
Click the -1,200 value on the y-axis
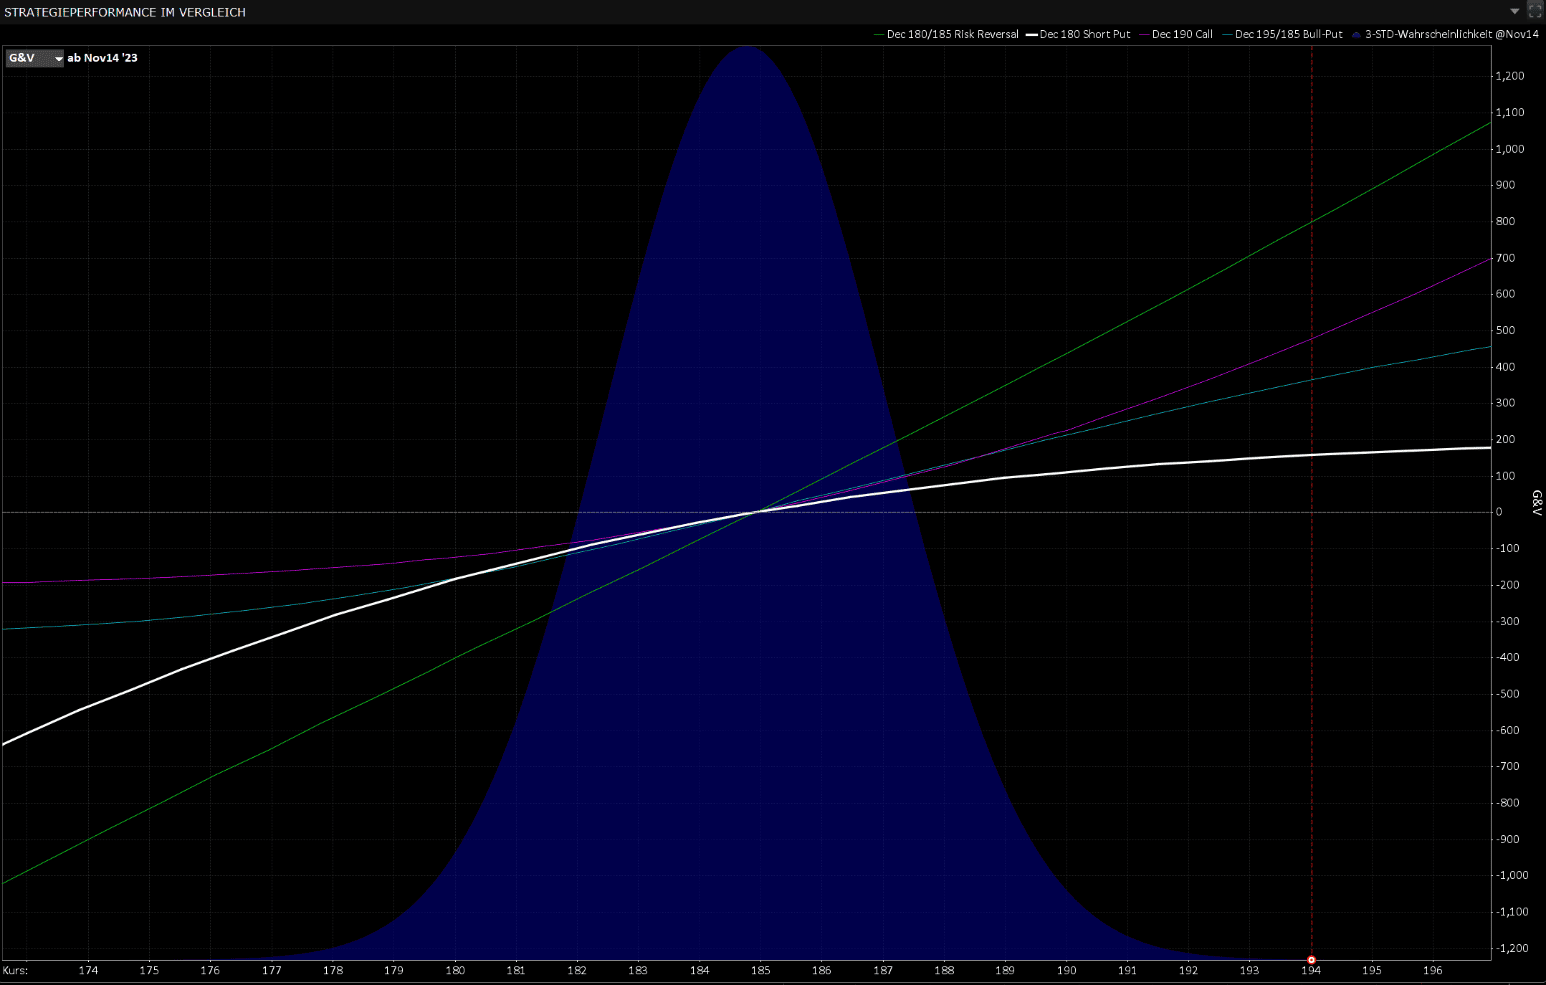(x=1512, y=948)
